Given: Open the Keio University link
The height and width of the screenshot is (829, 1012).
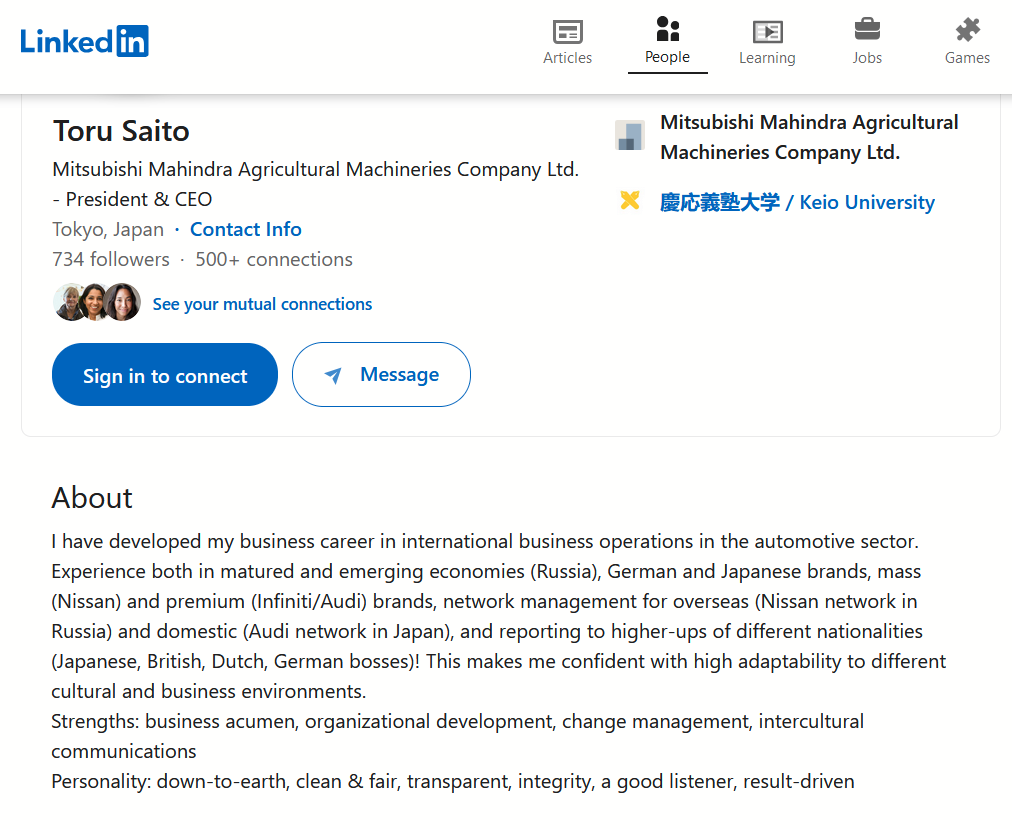Looking at the screenshot, I should (797, 202).
